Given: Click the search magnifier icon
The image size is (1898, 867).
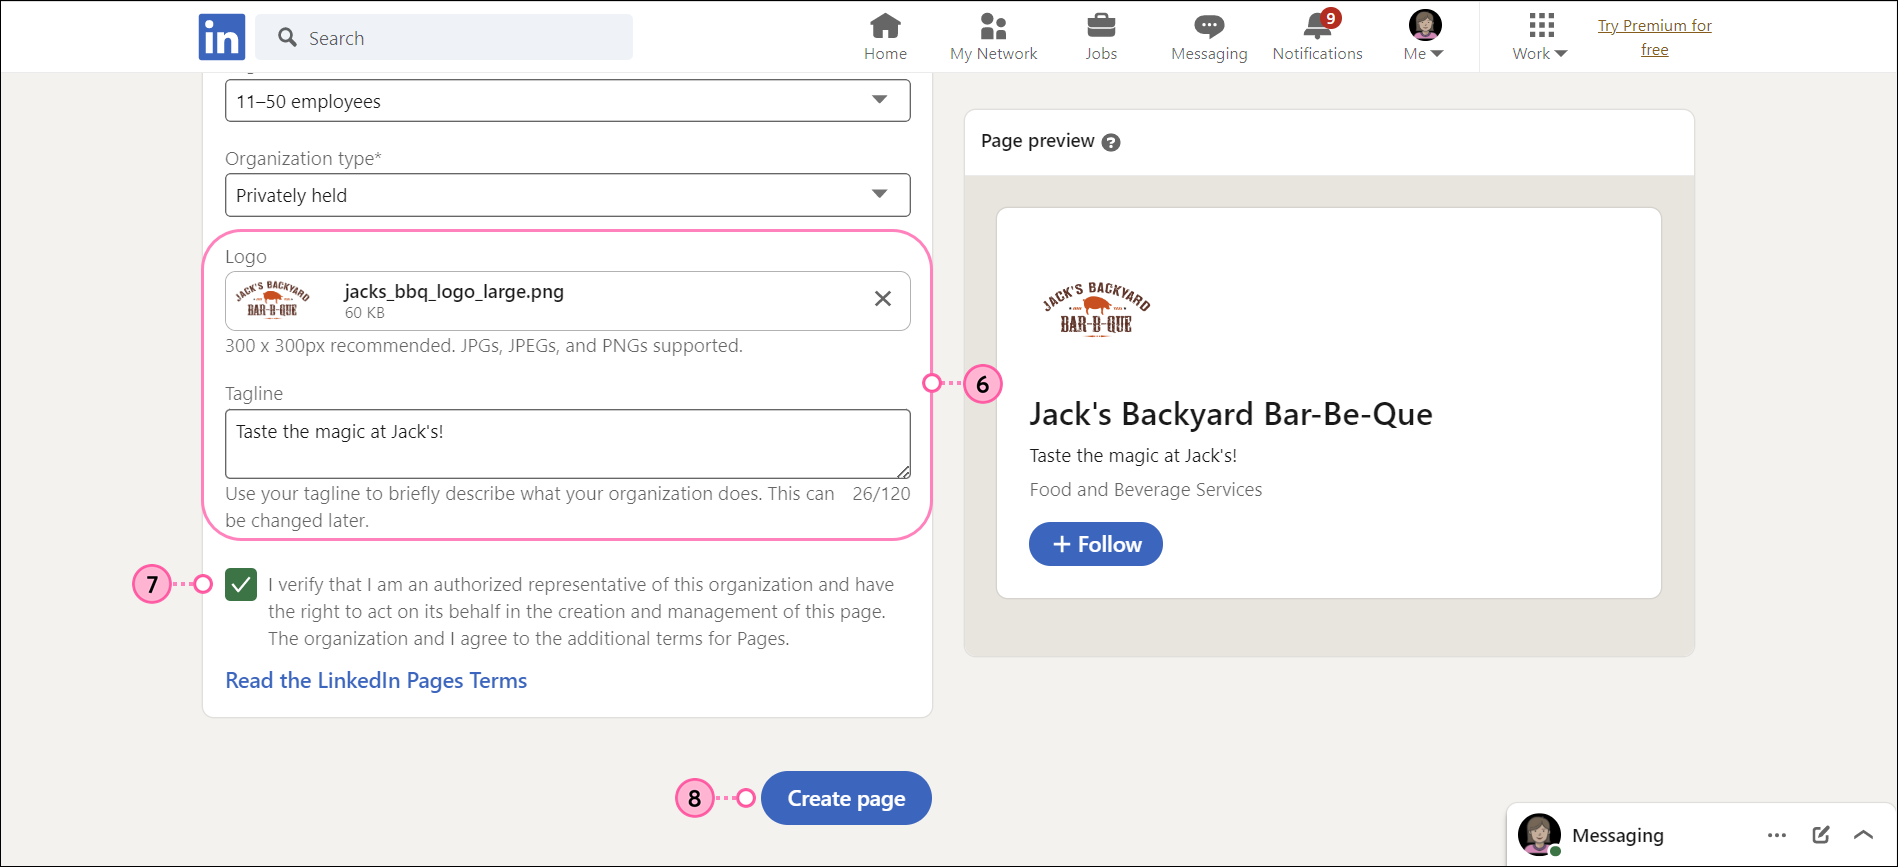Looking at the screenshot, I should click(288, 37).
